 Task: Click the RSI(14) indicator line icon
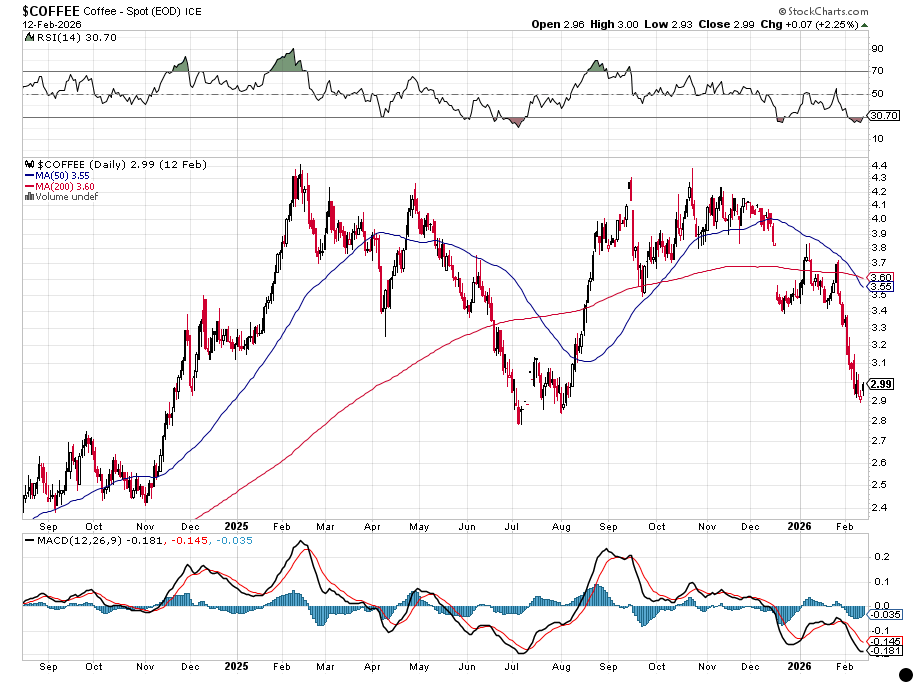27,36
